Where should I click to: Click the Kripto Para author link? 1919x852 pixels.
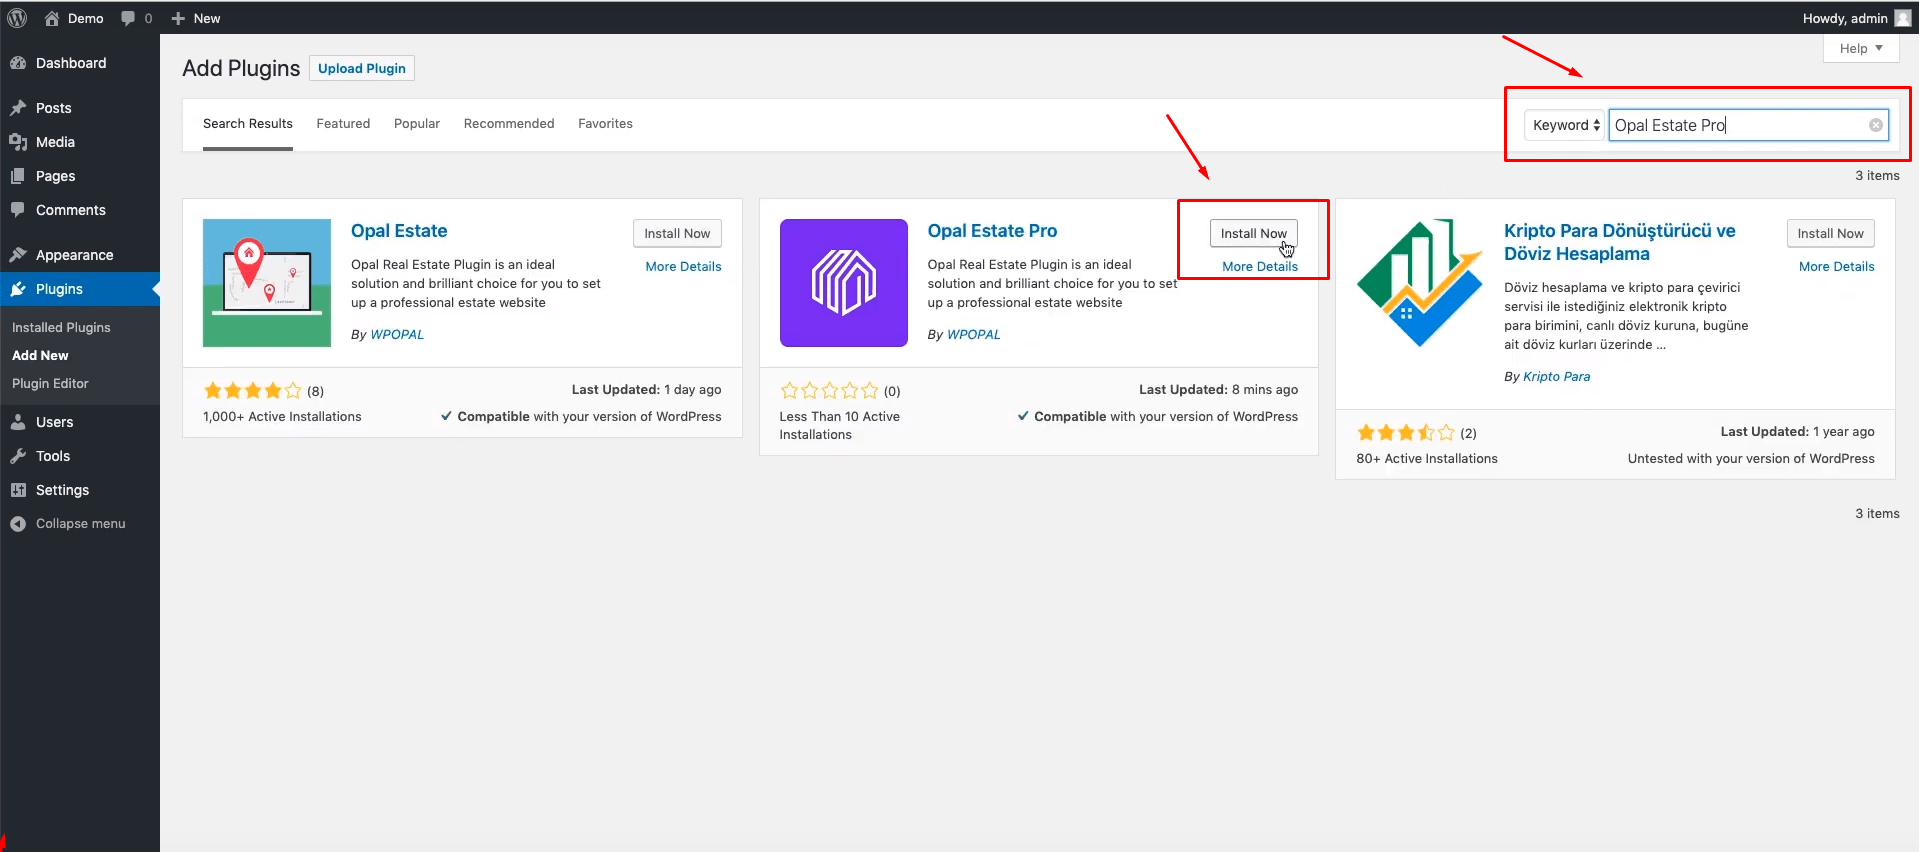(x=1556, y=376)
